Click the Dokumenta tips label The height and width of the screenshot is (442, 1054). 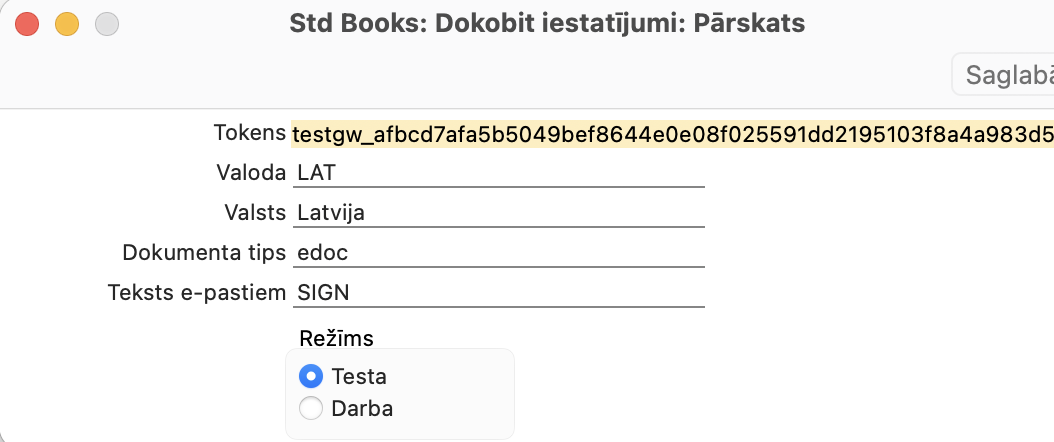click(x=204, y=253)
